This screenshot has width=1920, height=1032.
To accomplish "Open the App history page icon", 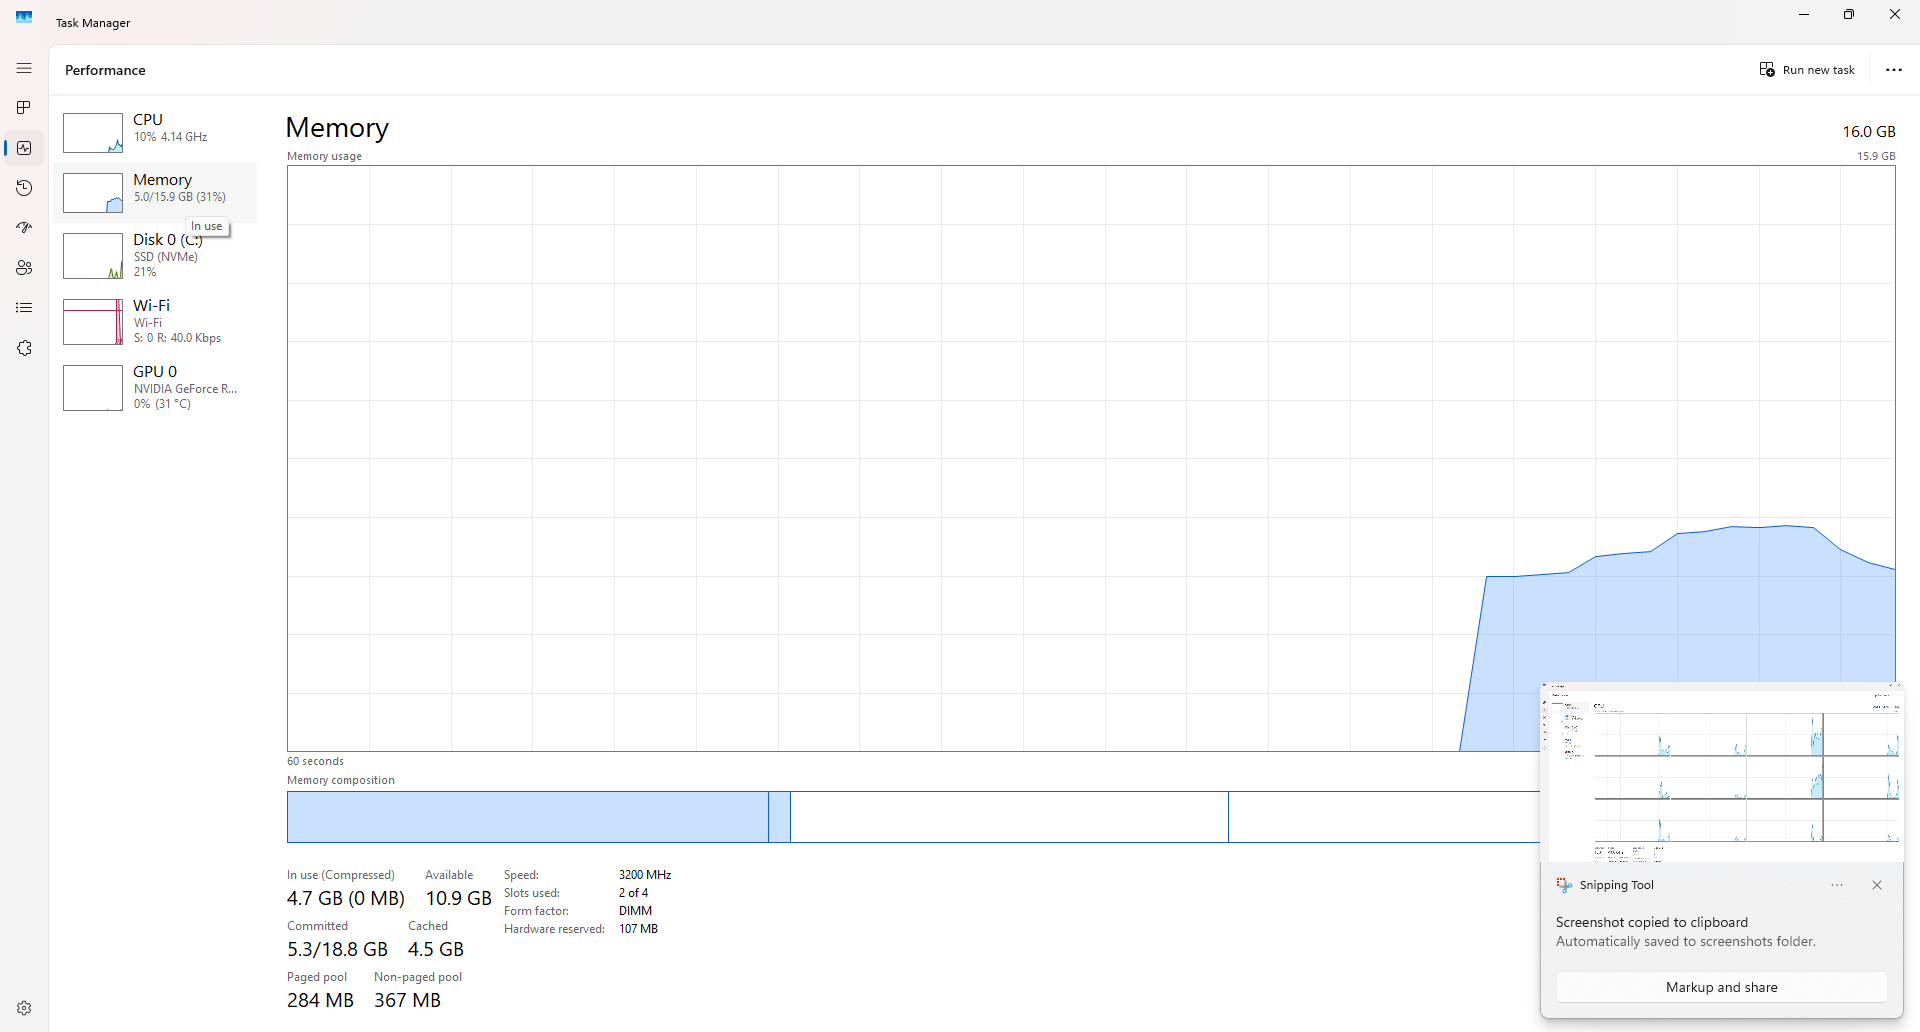I will click(x=24, y=188).
